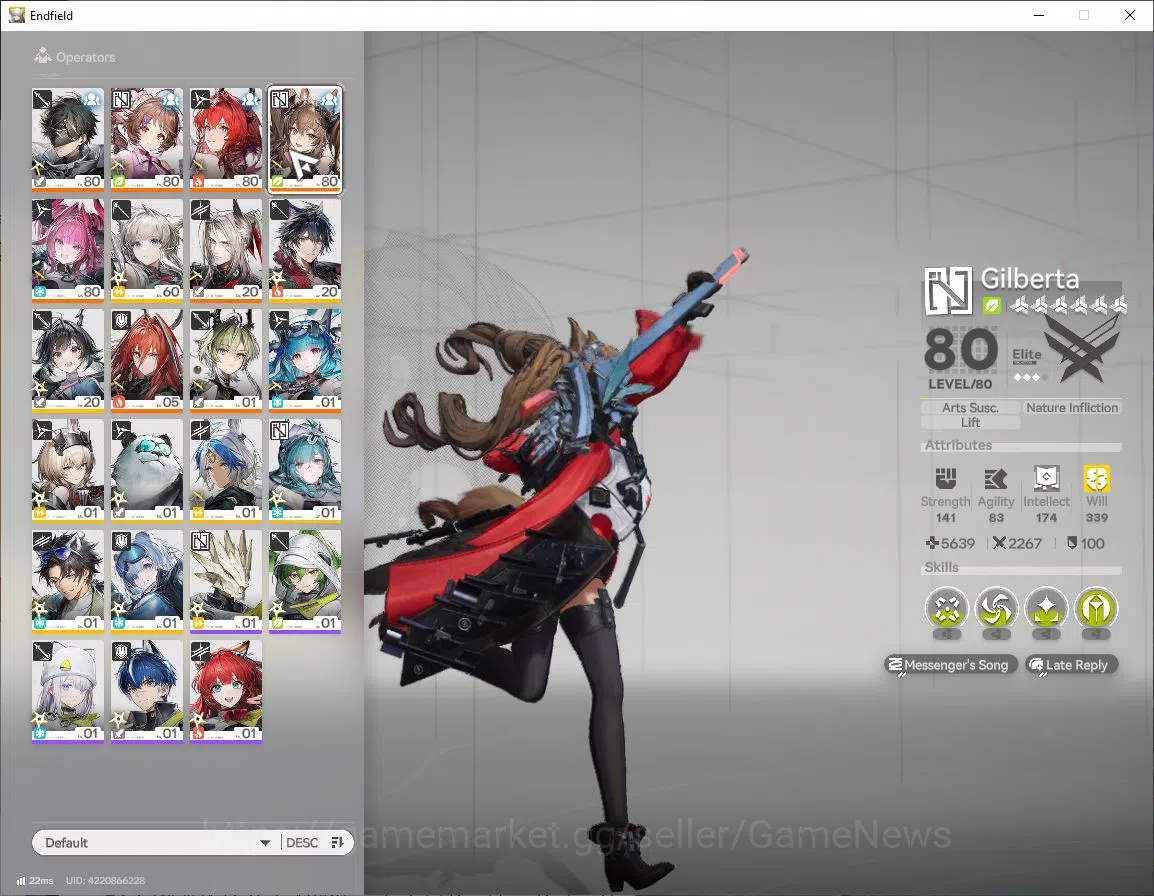Image resolution: width=1154 pixels, height=896 pixels.
Task: Click the Nature Infliction tag
Action: pos(1072,407)
